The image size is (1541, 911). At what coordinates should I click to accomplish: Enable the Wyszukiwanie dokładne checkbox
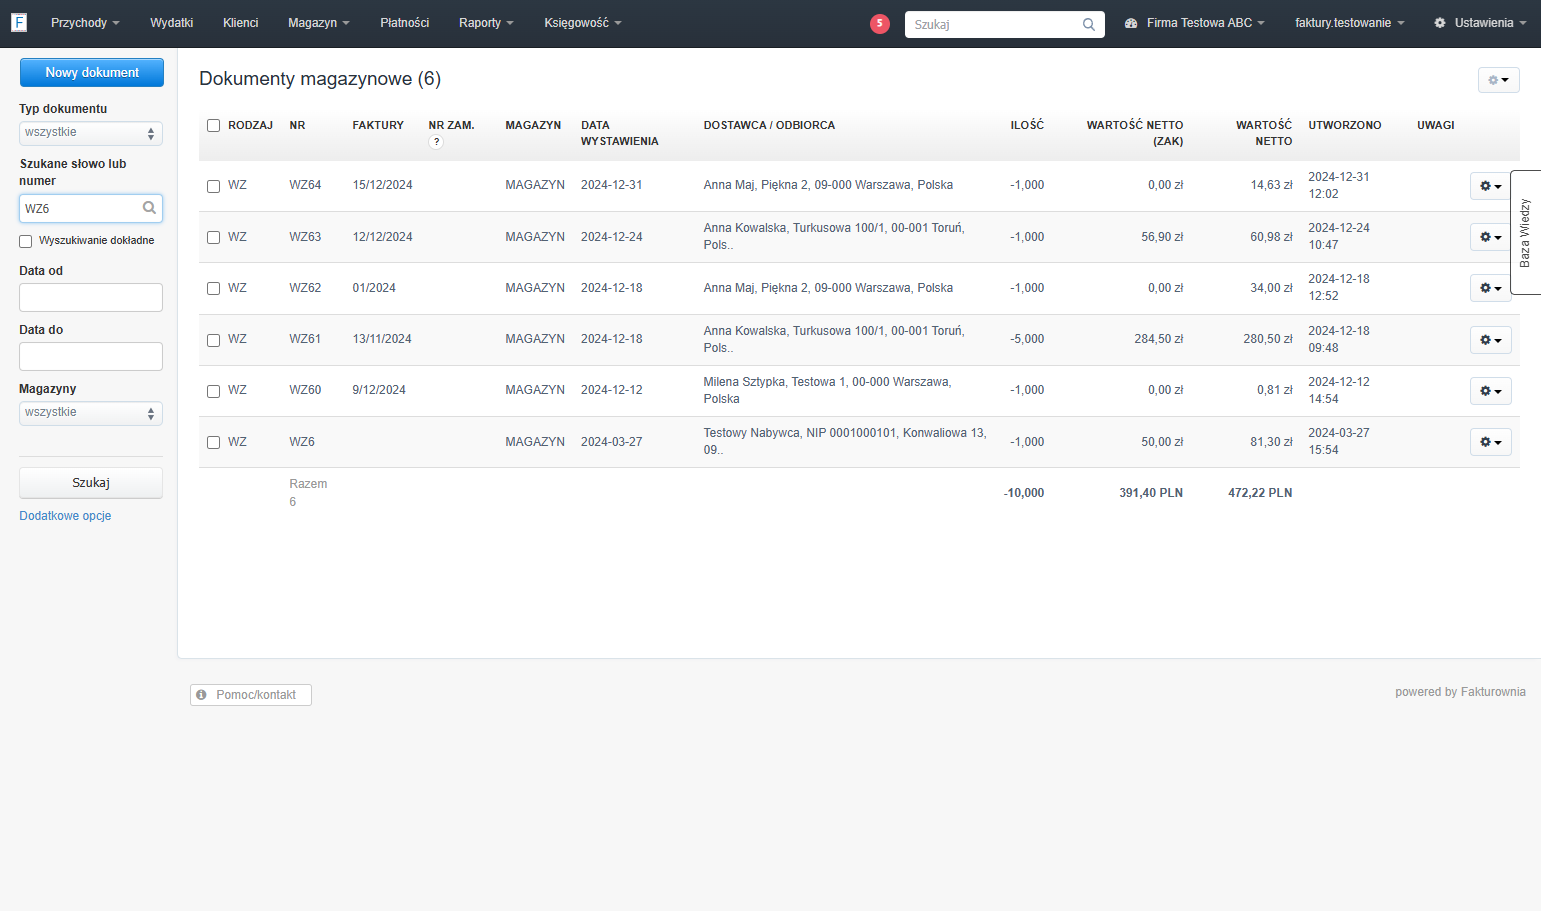pos(25,241)
